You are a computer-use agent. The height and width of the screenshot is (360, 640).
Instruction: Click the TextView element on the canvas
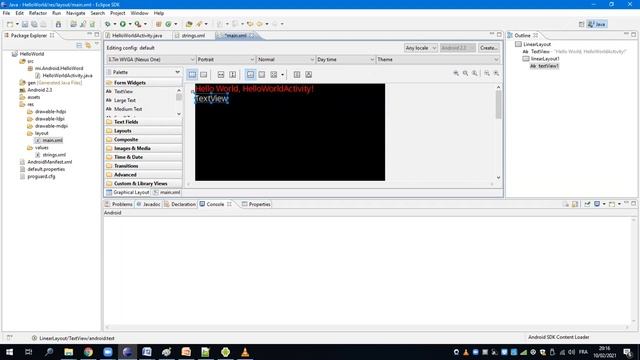click(212, 99)
